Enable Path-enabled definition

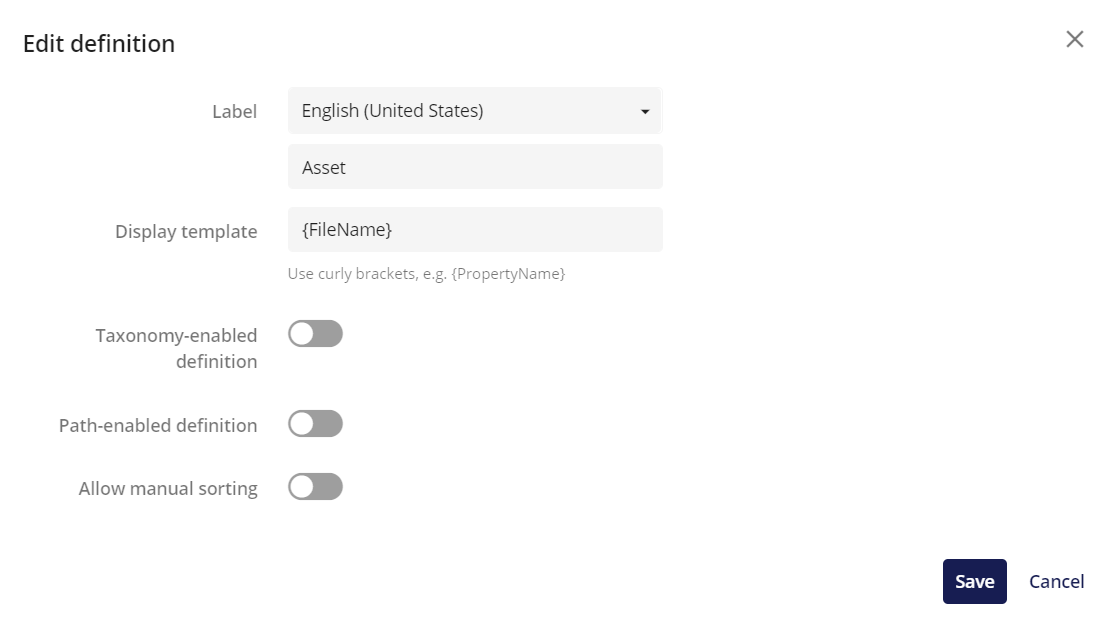pos(316,424)
